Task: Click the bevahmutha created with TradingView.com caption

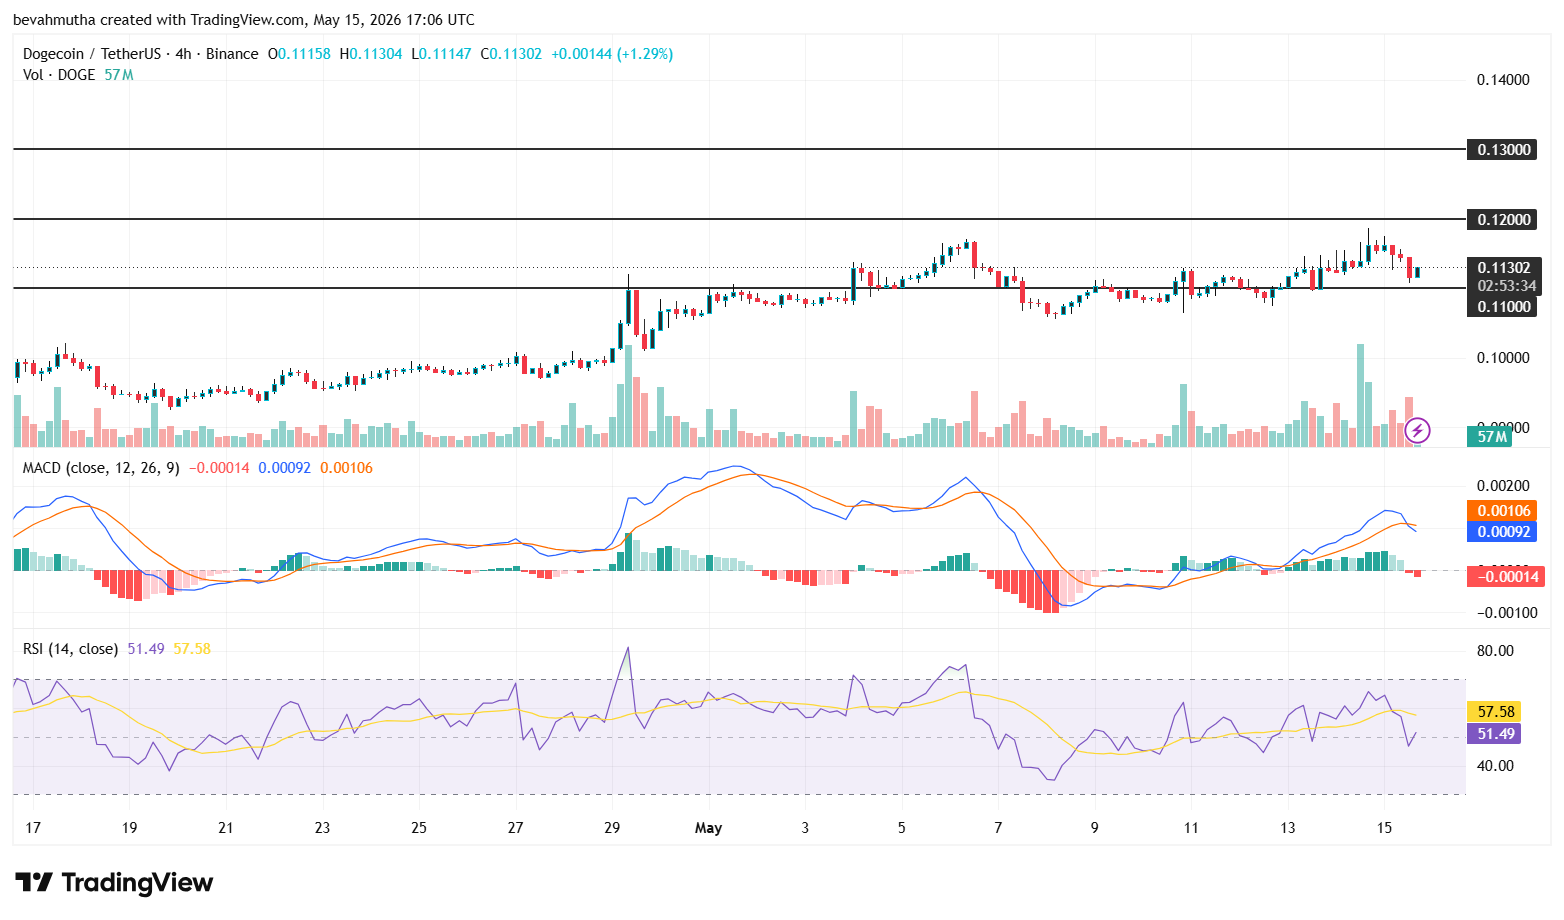Action: pyautogui.click(x=244, y=20)
